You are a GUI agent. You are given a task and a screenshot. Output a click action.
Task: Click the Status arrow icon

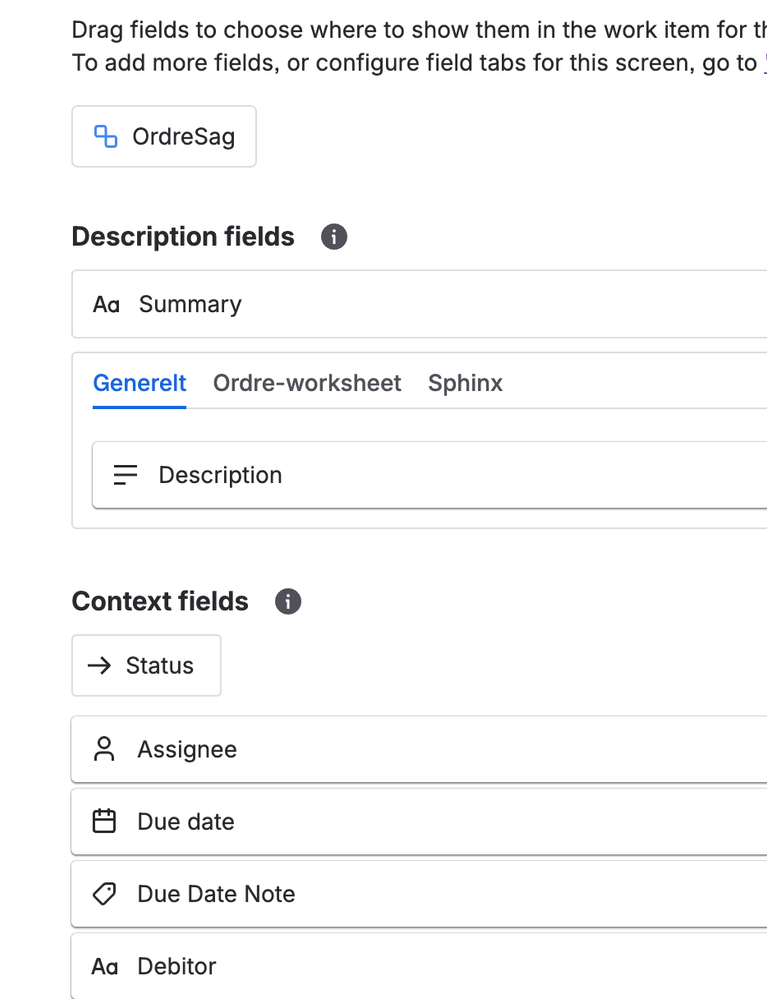100,666
